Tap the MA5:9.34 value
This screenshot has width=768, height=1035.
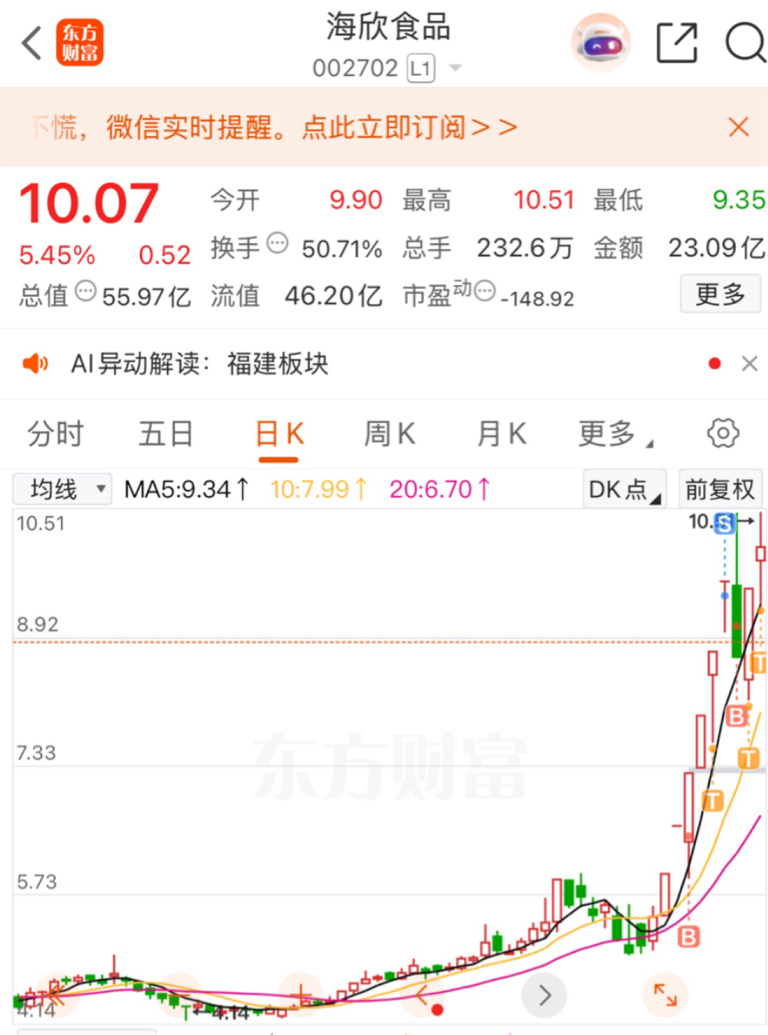point(187,489)
